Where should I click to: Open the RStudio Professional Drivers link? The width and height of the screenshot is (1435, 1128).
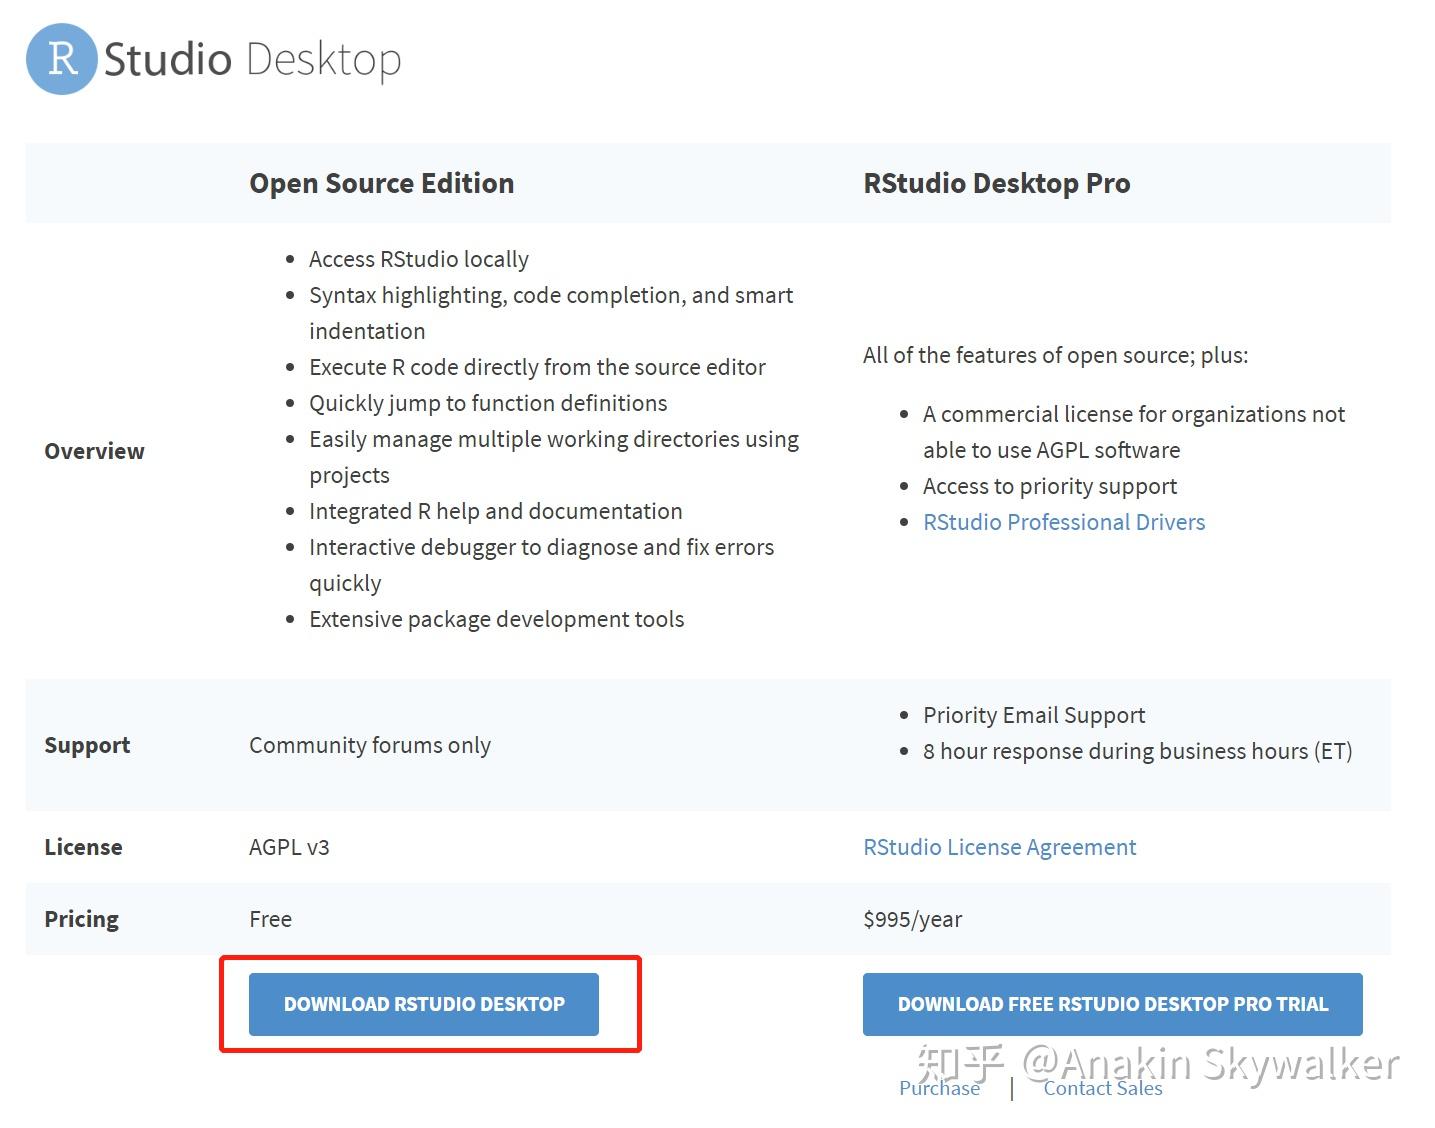1063,522
